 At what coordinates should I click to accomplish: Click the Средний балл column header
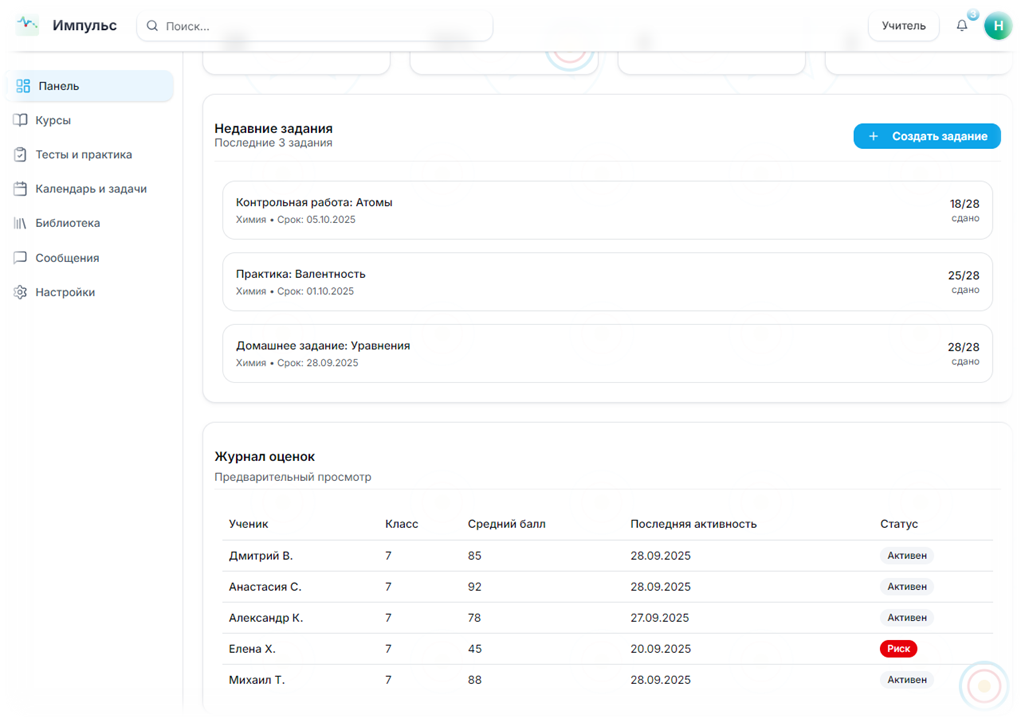(x=506, y=524)
